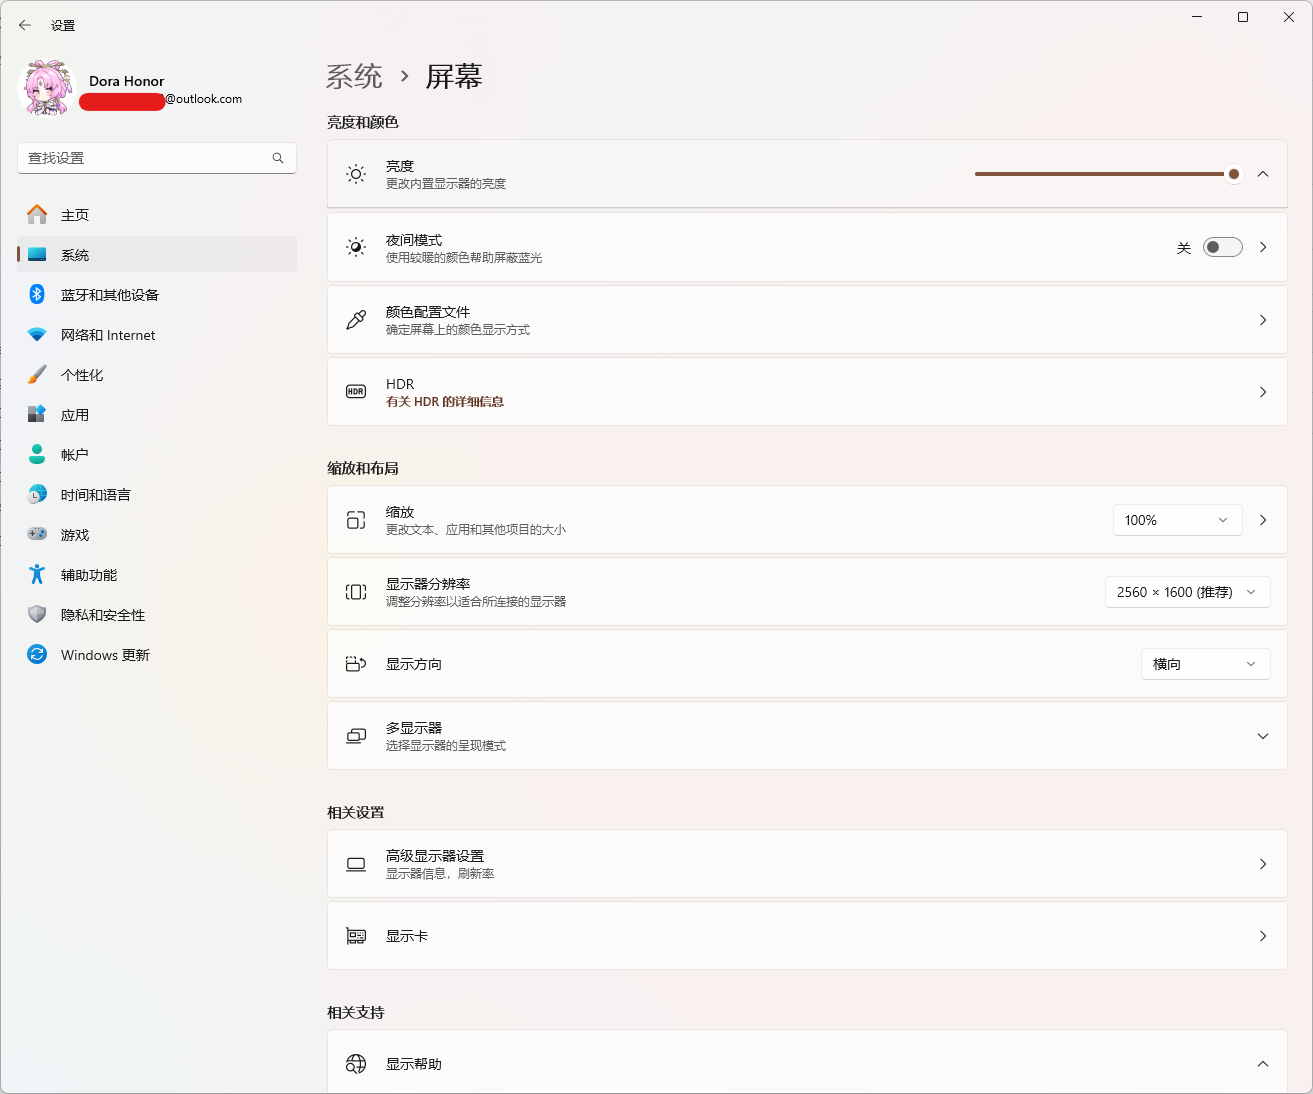
Task: Open the 显示器分辨率 dropdown
Action: (1187, 591)
